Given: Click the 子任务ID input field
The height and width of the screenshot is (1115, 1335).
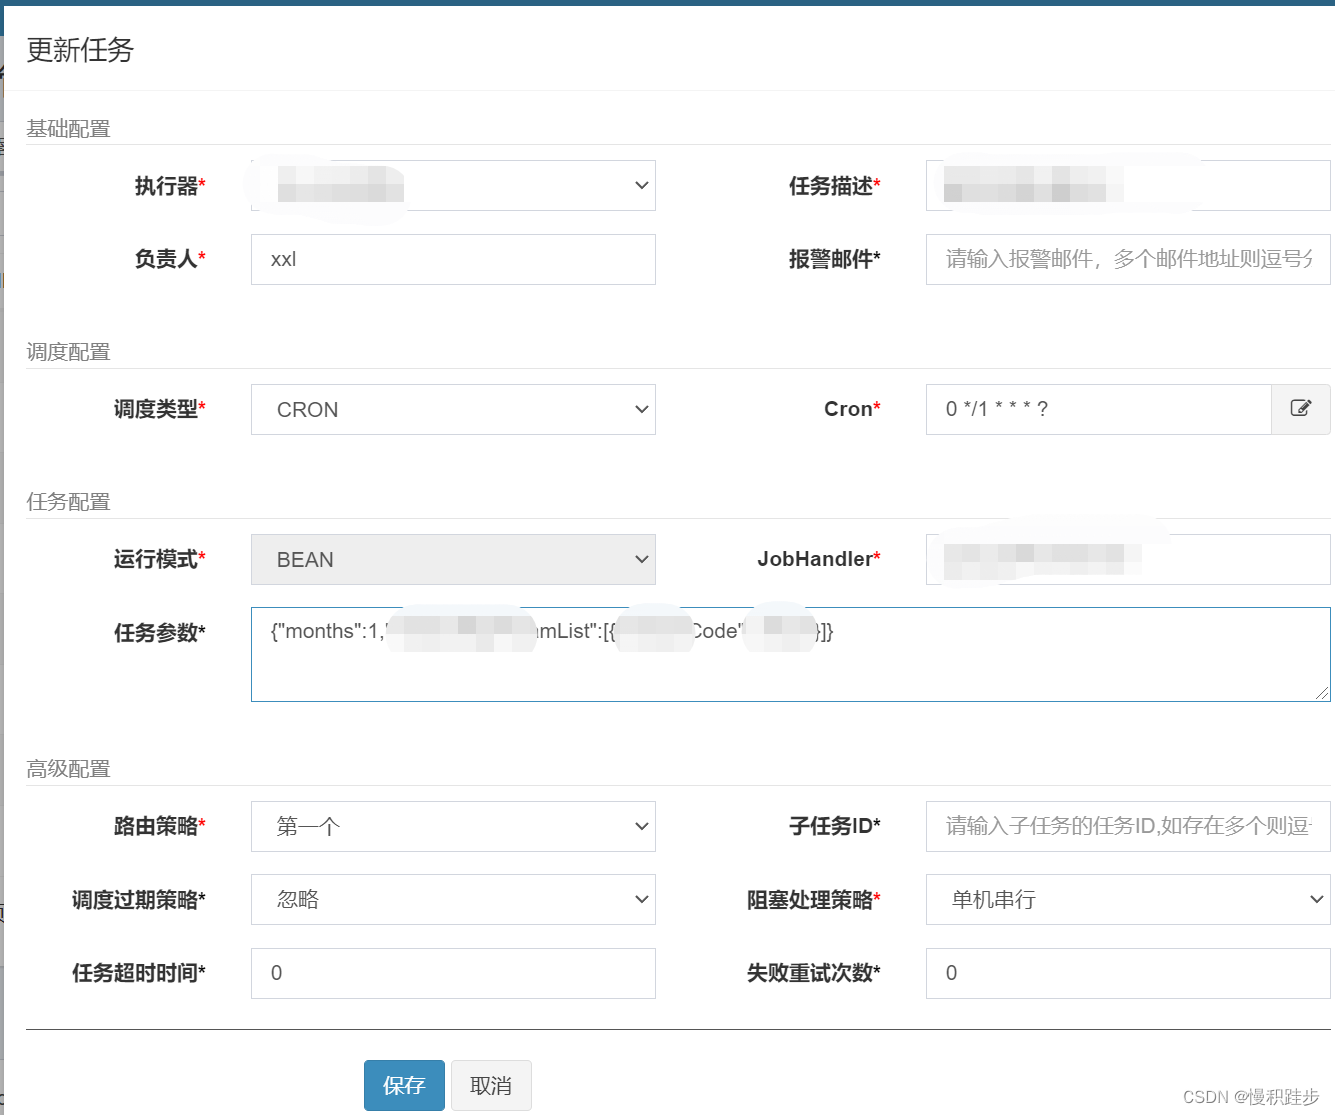Looking at the screenshot, I should pyautogui.click(x=1128, y=826).
